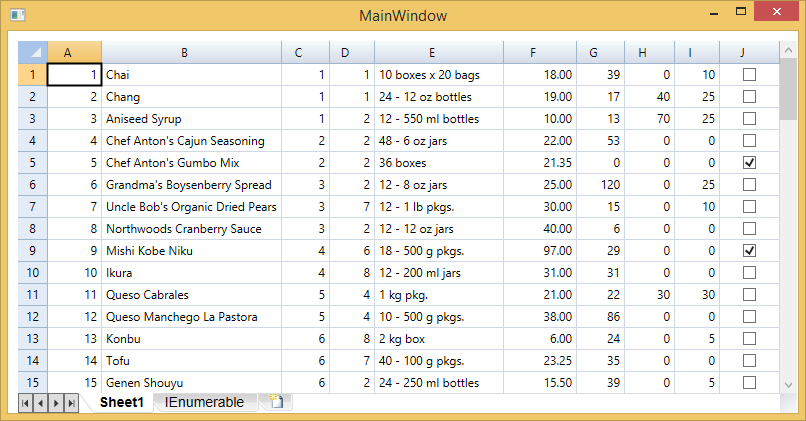Select cell 'Queso Manchego La Pastora'
The width and height of the screenshot is (806, 421).
click(x=191, y=317)
